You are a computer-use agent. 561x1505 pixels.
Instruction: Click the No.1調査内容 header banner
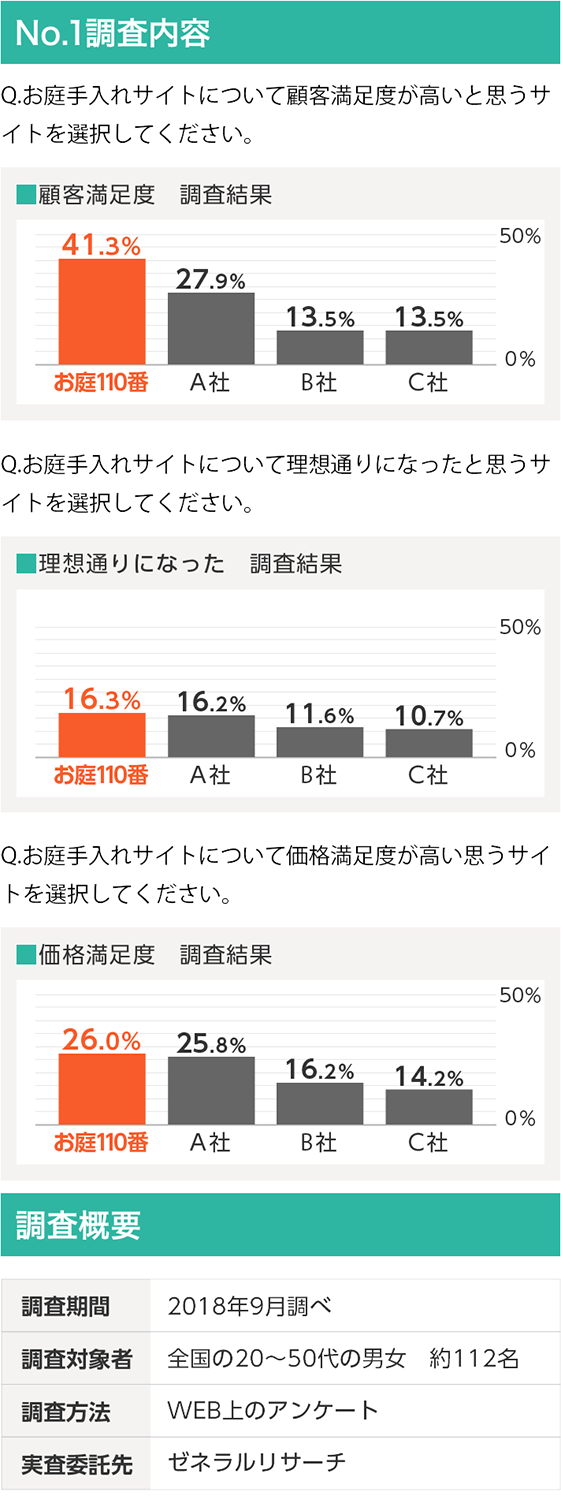click(x=280, y=33)
